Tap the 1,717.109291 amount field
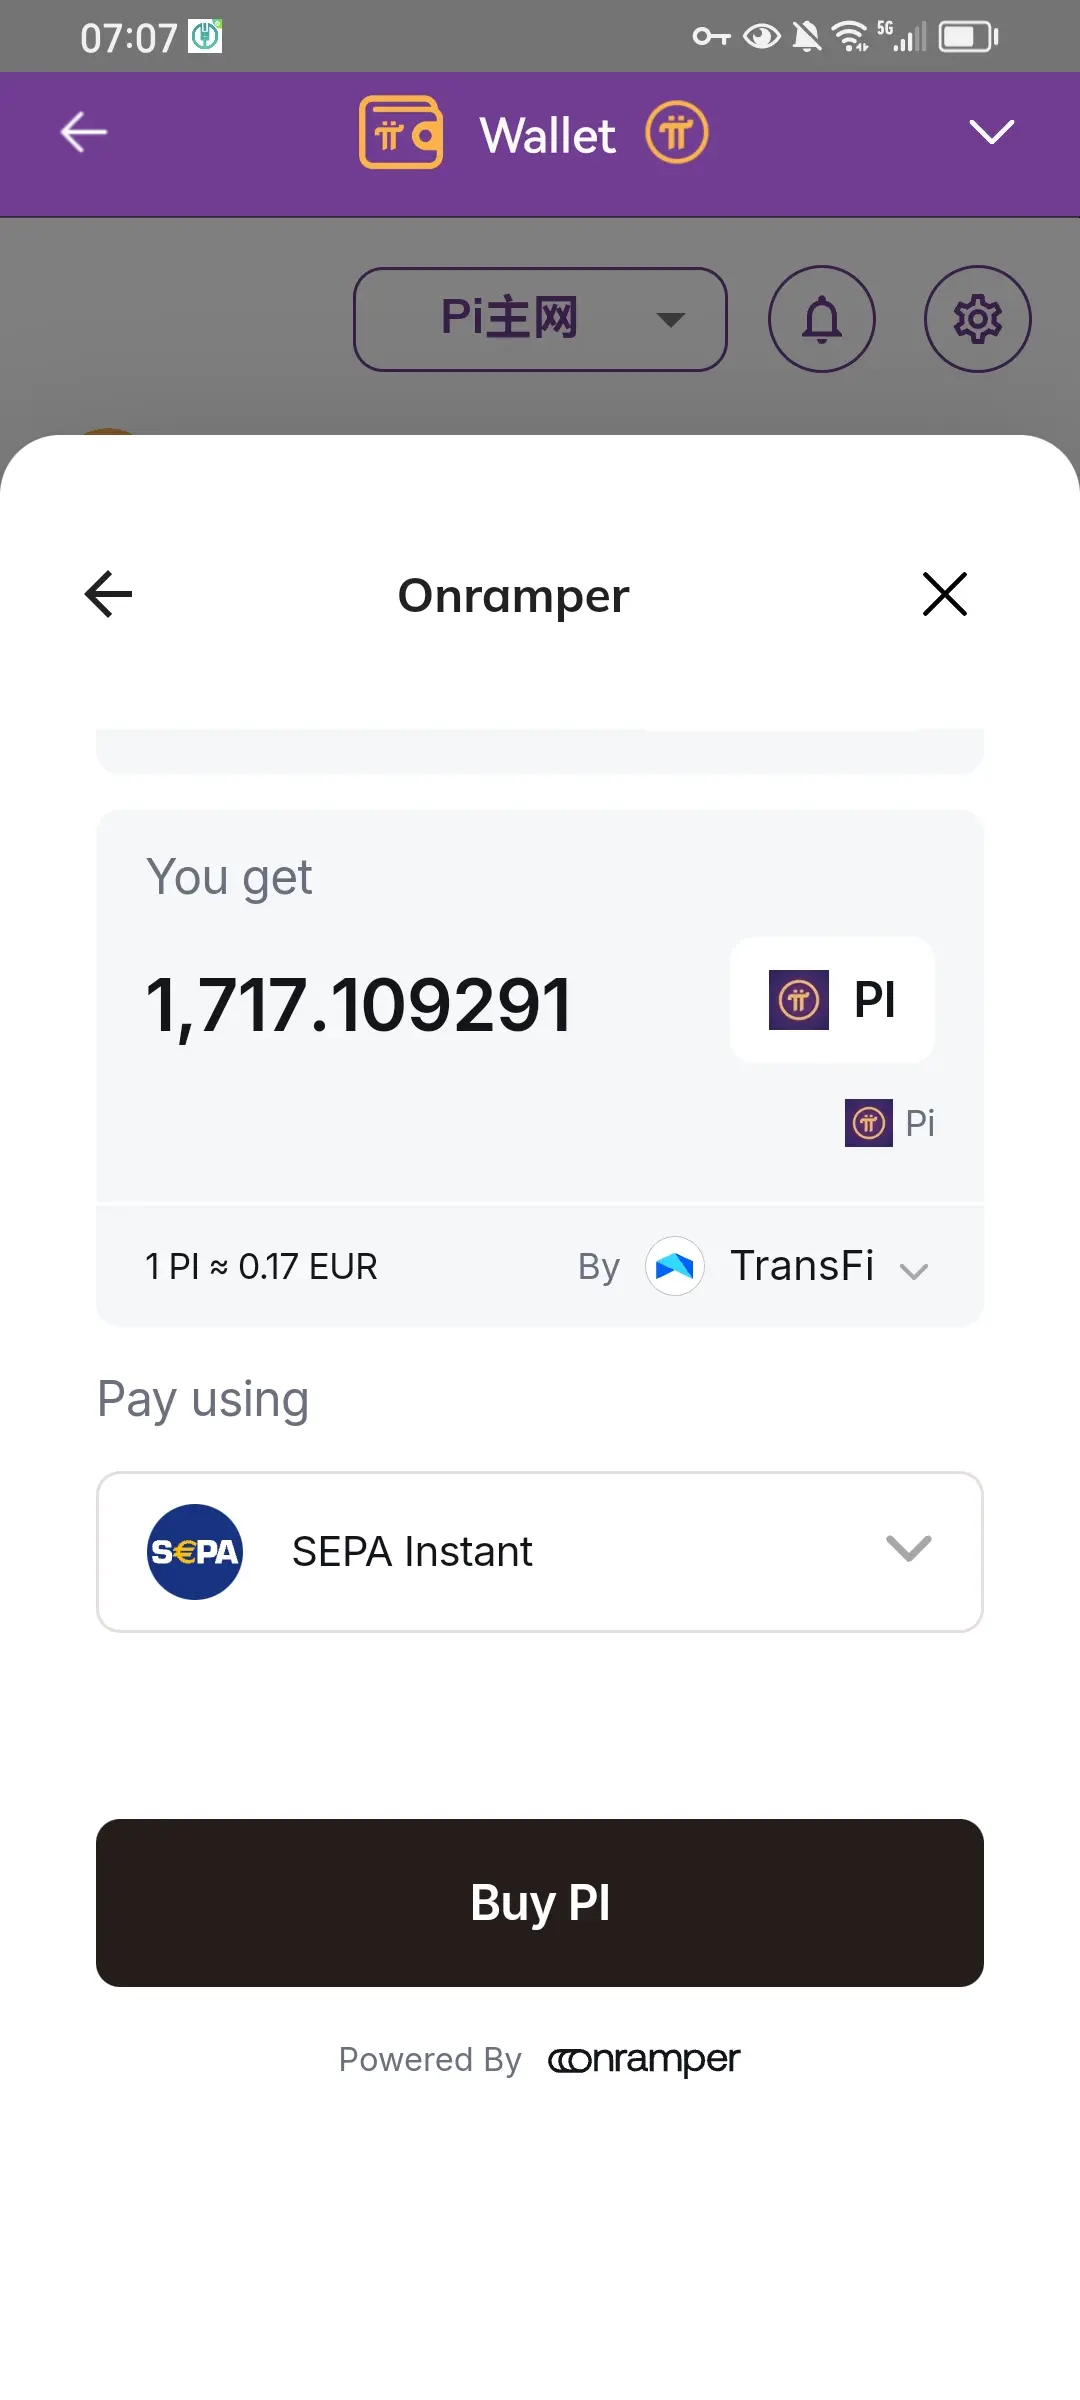 tap(360, 1004)
